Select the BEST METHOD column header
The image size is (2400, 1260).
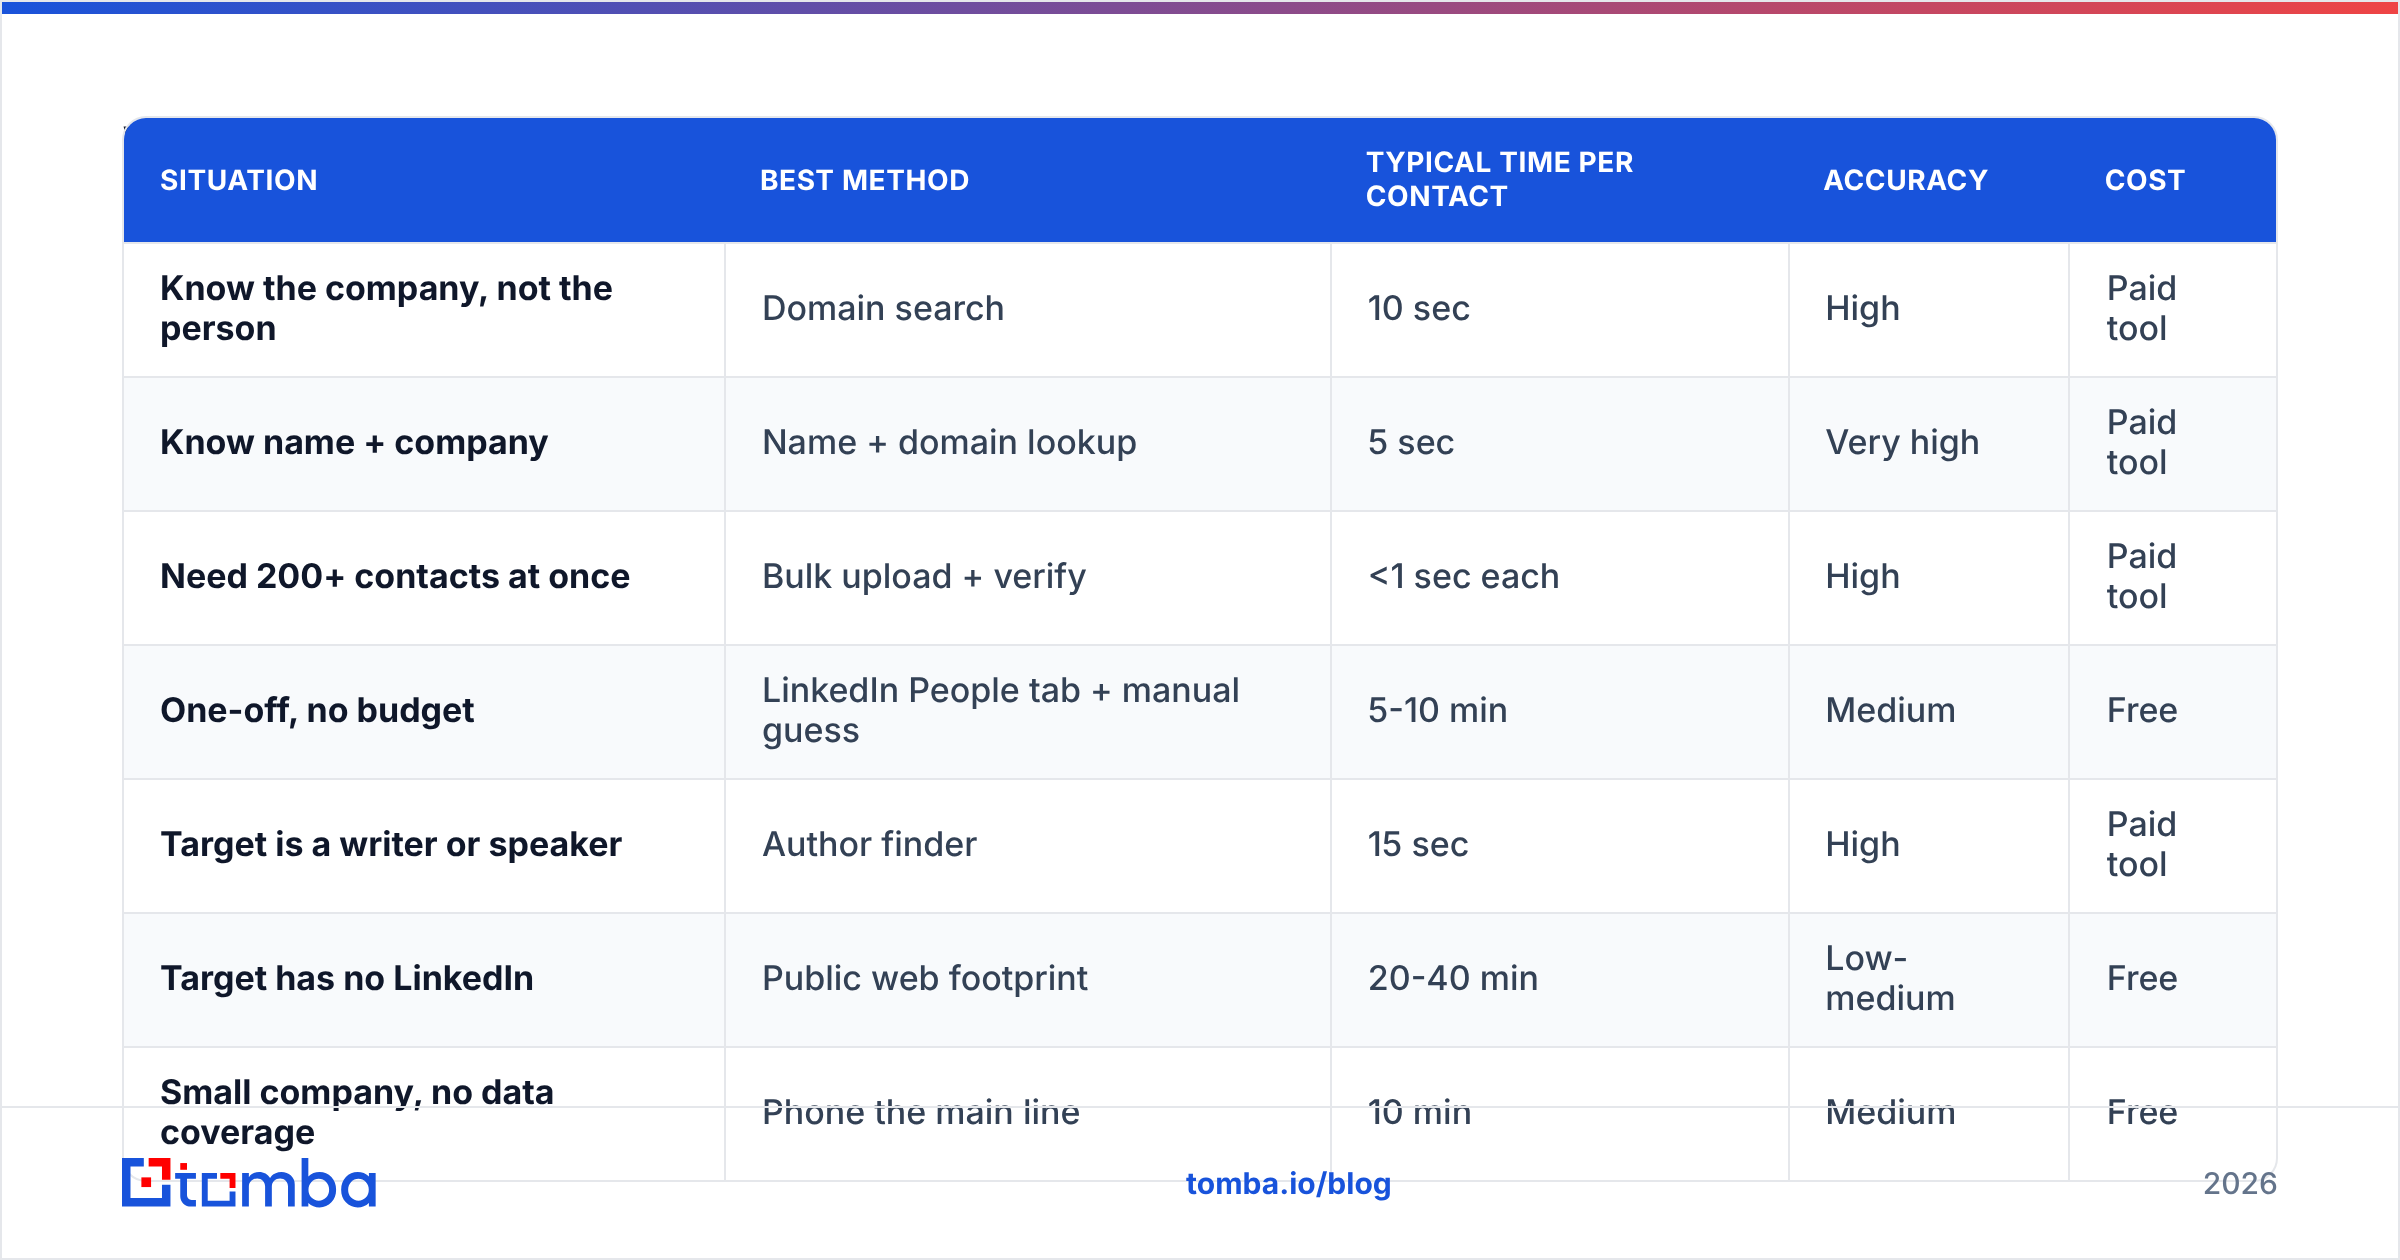point(864,180)
